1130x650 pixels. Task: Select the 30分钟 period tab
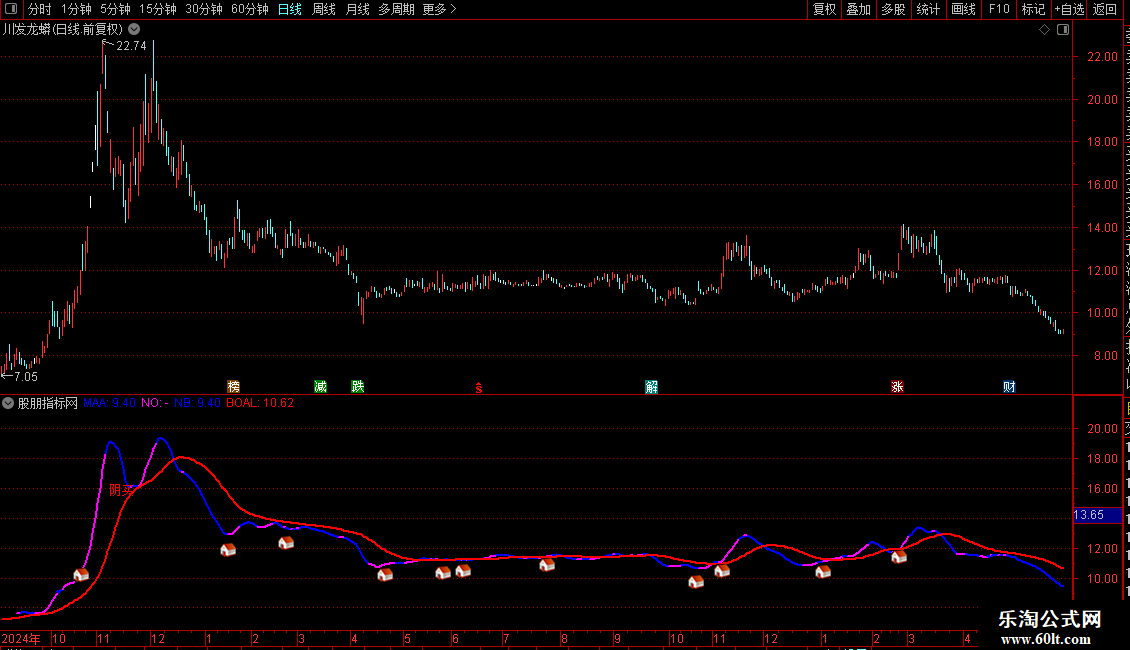204,9
